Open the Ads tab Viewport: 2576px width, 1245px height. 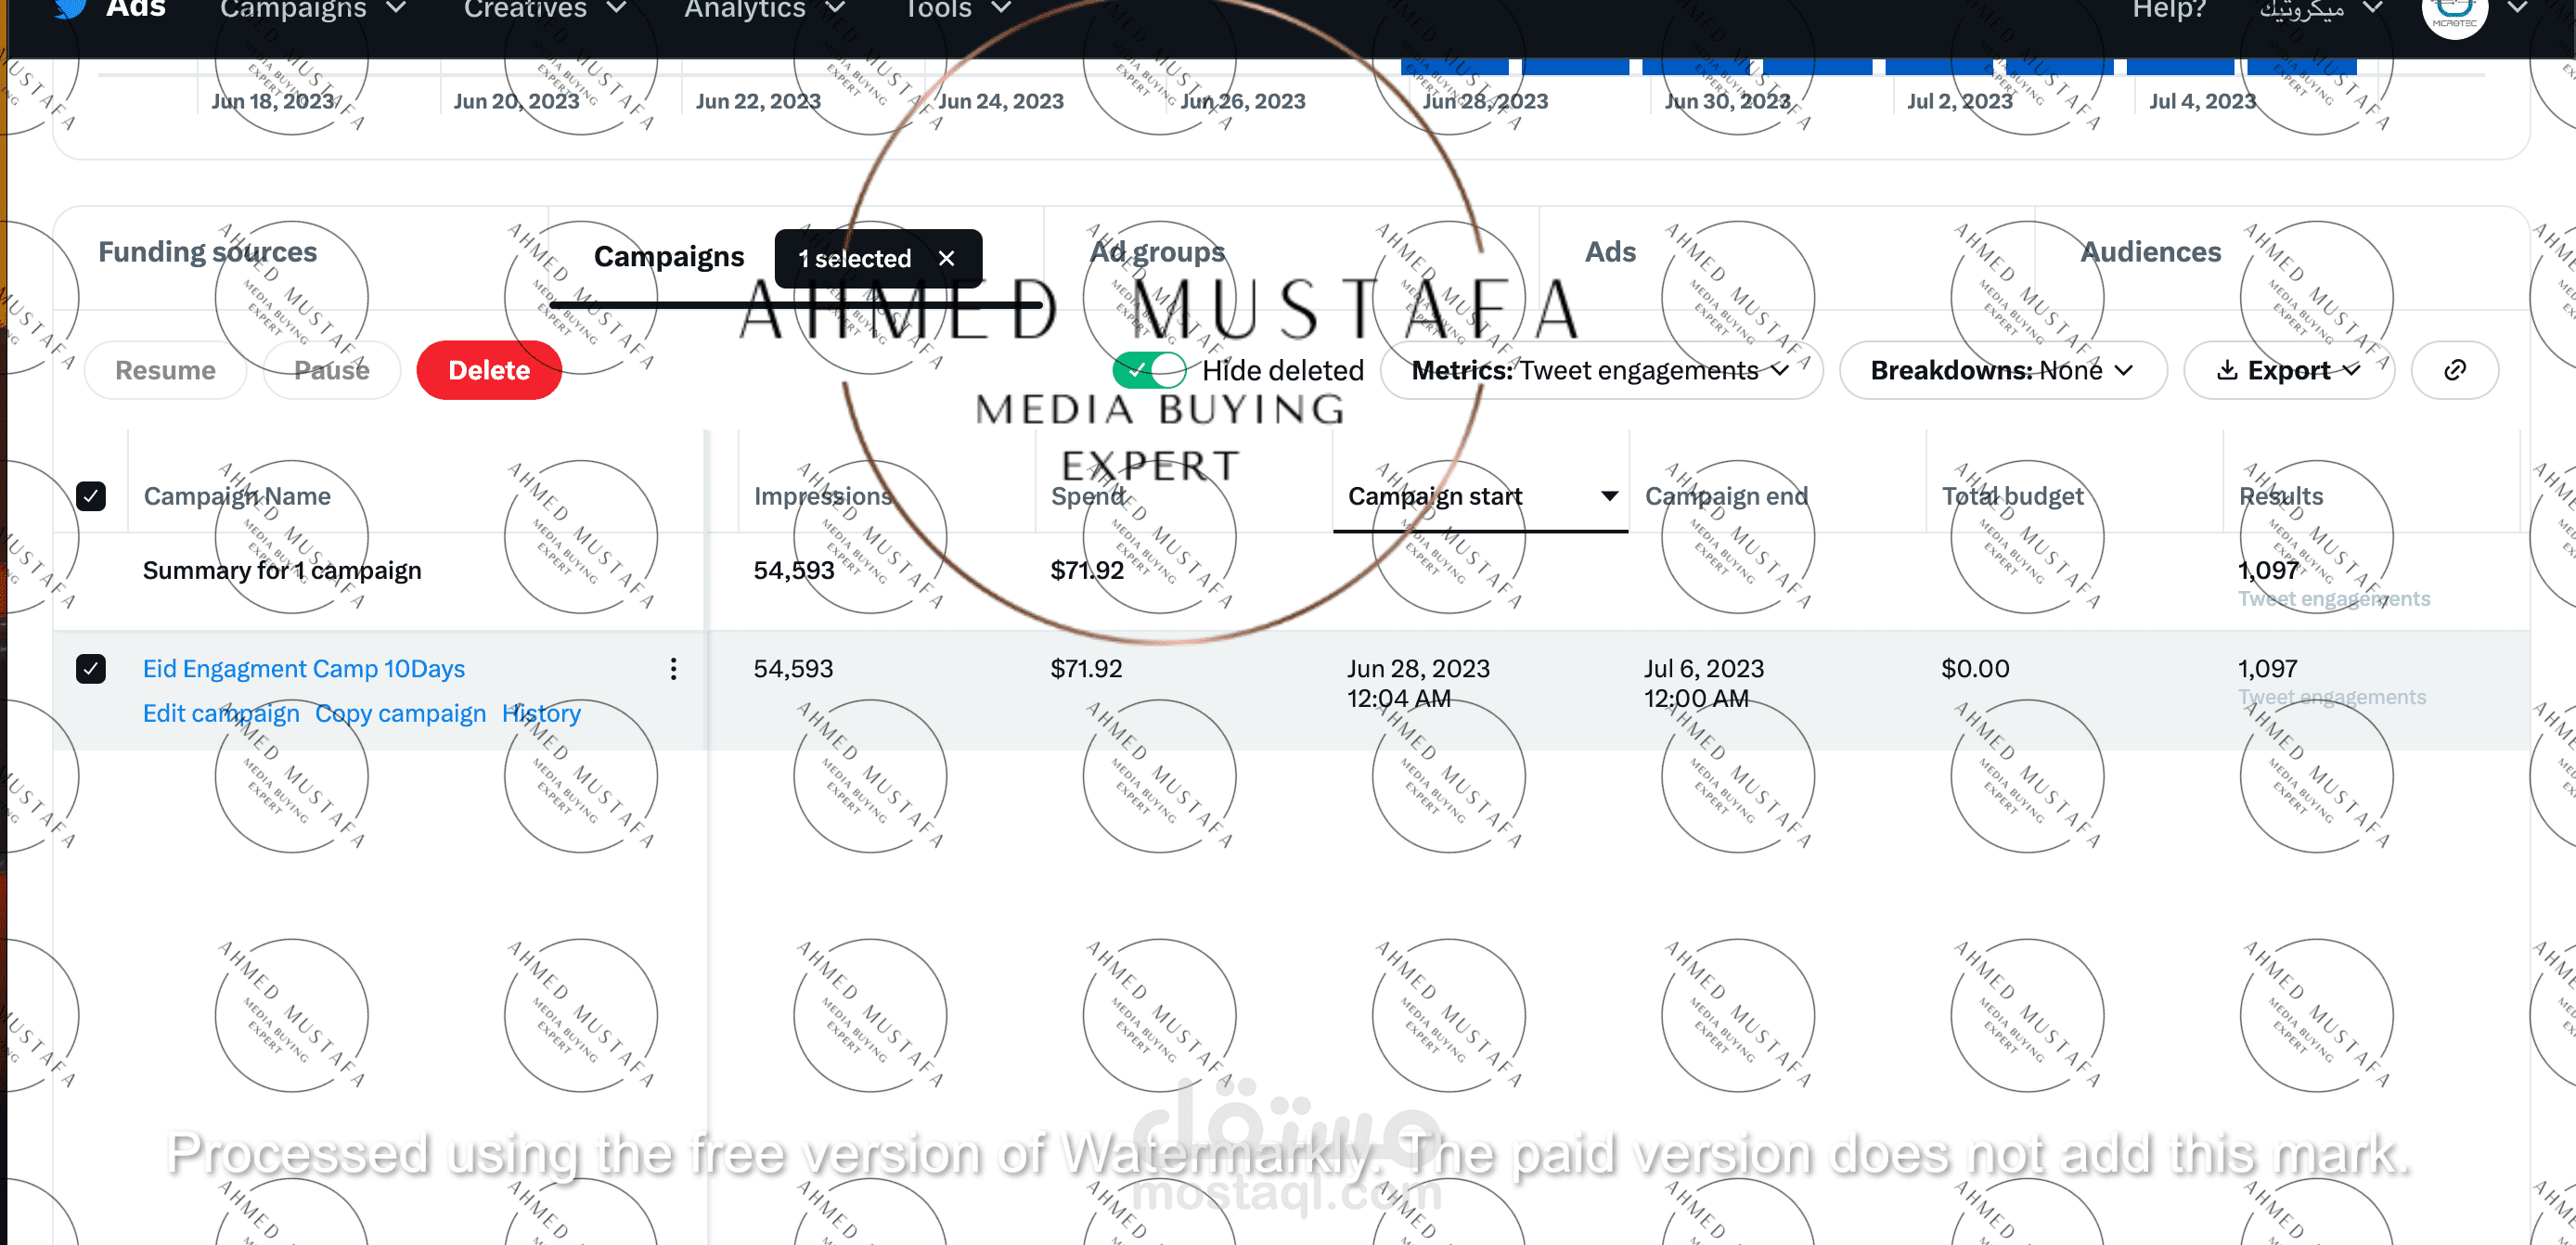pos(1610,251)
